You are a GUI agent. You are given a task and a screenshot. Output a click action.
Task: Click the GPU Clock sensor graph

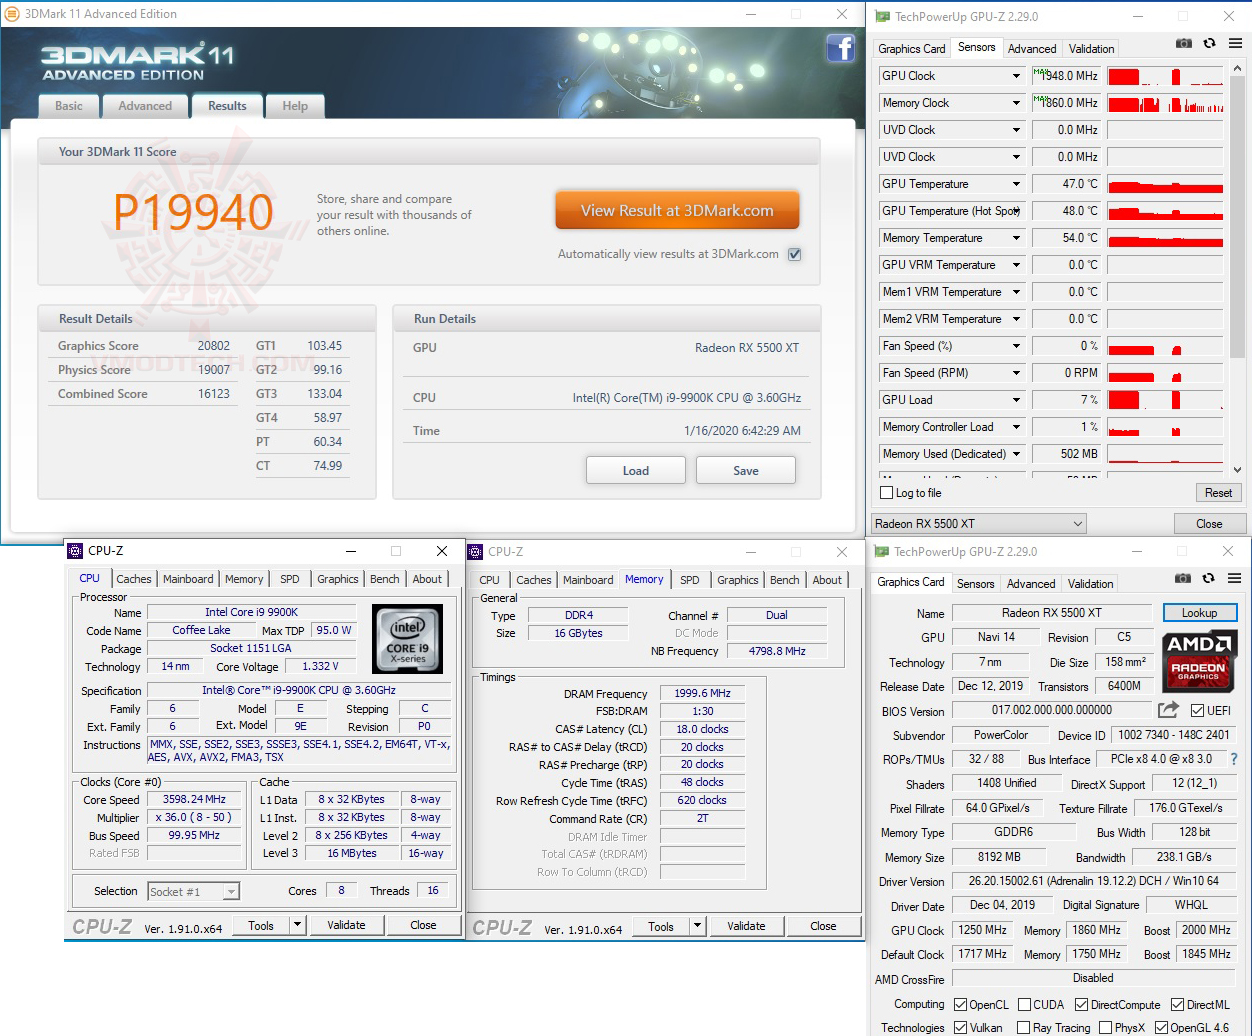pyautogui.click(x=1165, y=76)
